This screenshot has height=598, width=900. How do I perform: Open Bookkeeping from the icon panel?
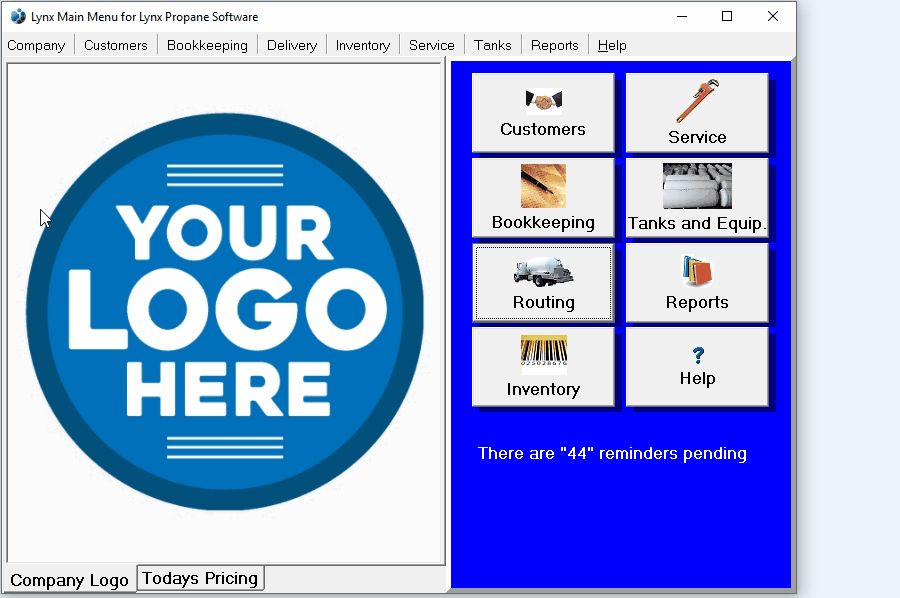[543, 198]
